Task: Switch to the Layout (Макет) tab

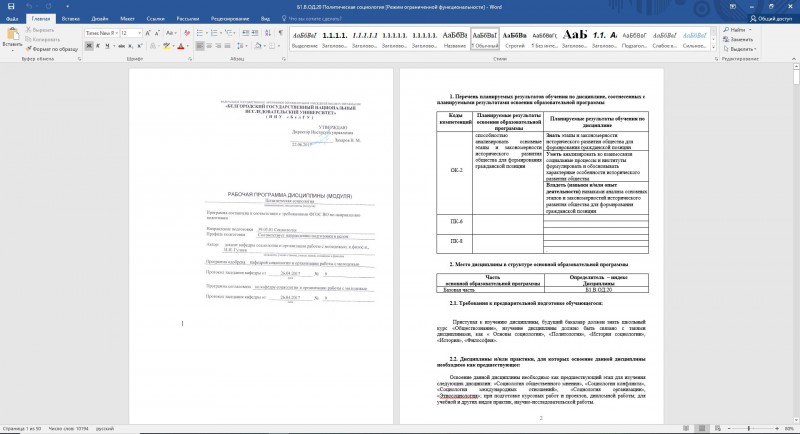Action: click(x=128, y=19)
